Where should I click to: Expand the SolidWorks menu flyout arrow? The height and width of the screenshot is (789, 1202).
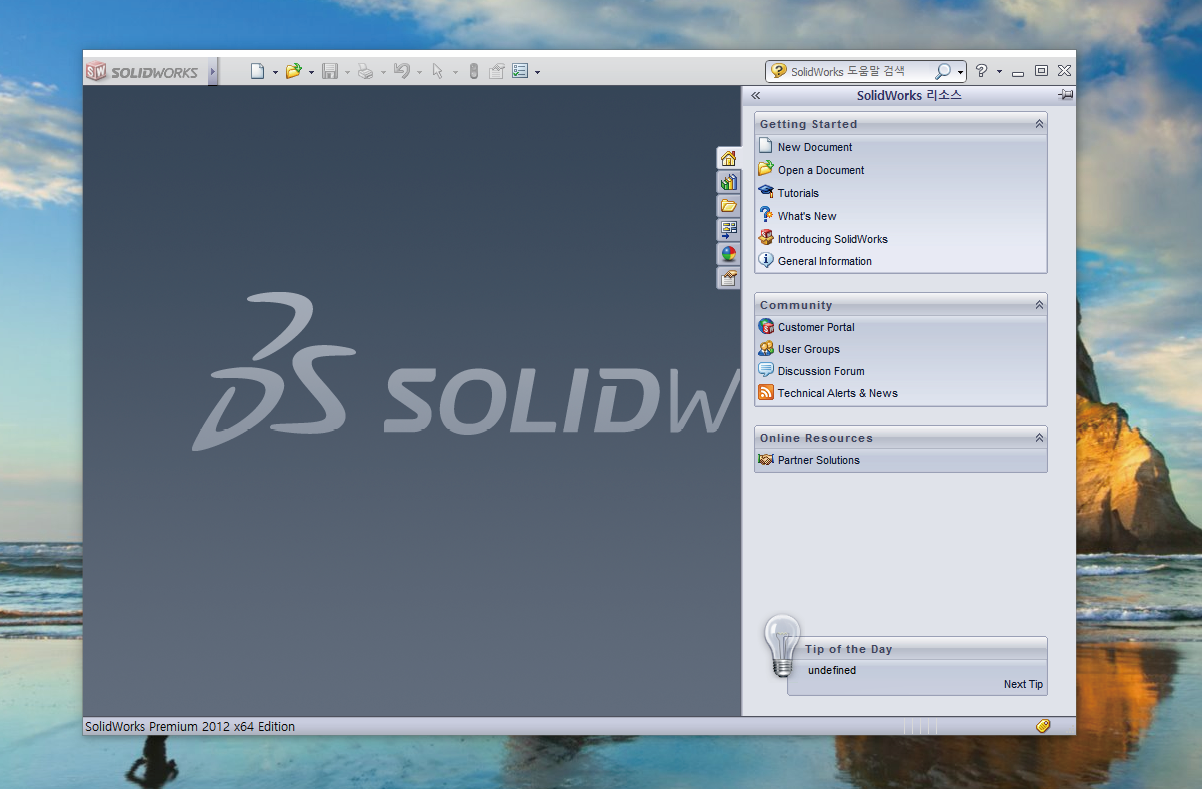pos(212,72)
